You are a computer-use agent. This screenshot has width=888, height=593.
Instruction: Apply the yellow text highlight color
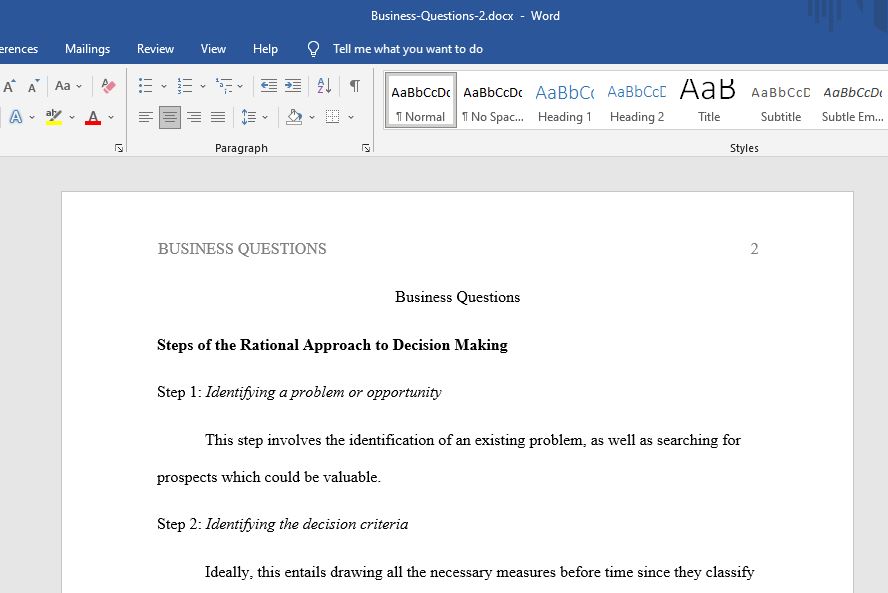(54, 117)
